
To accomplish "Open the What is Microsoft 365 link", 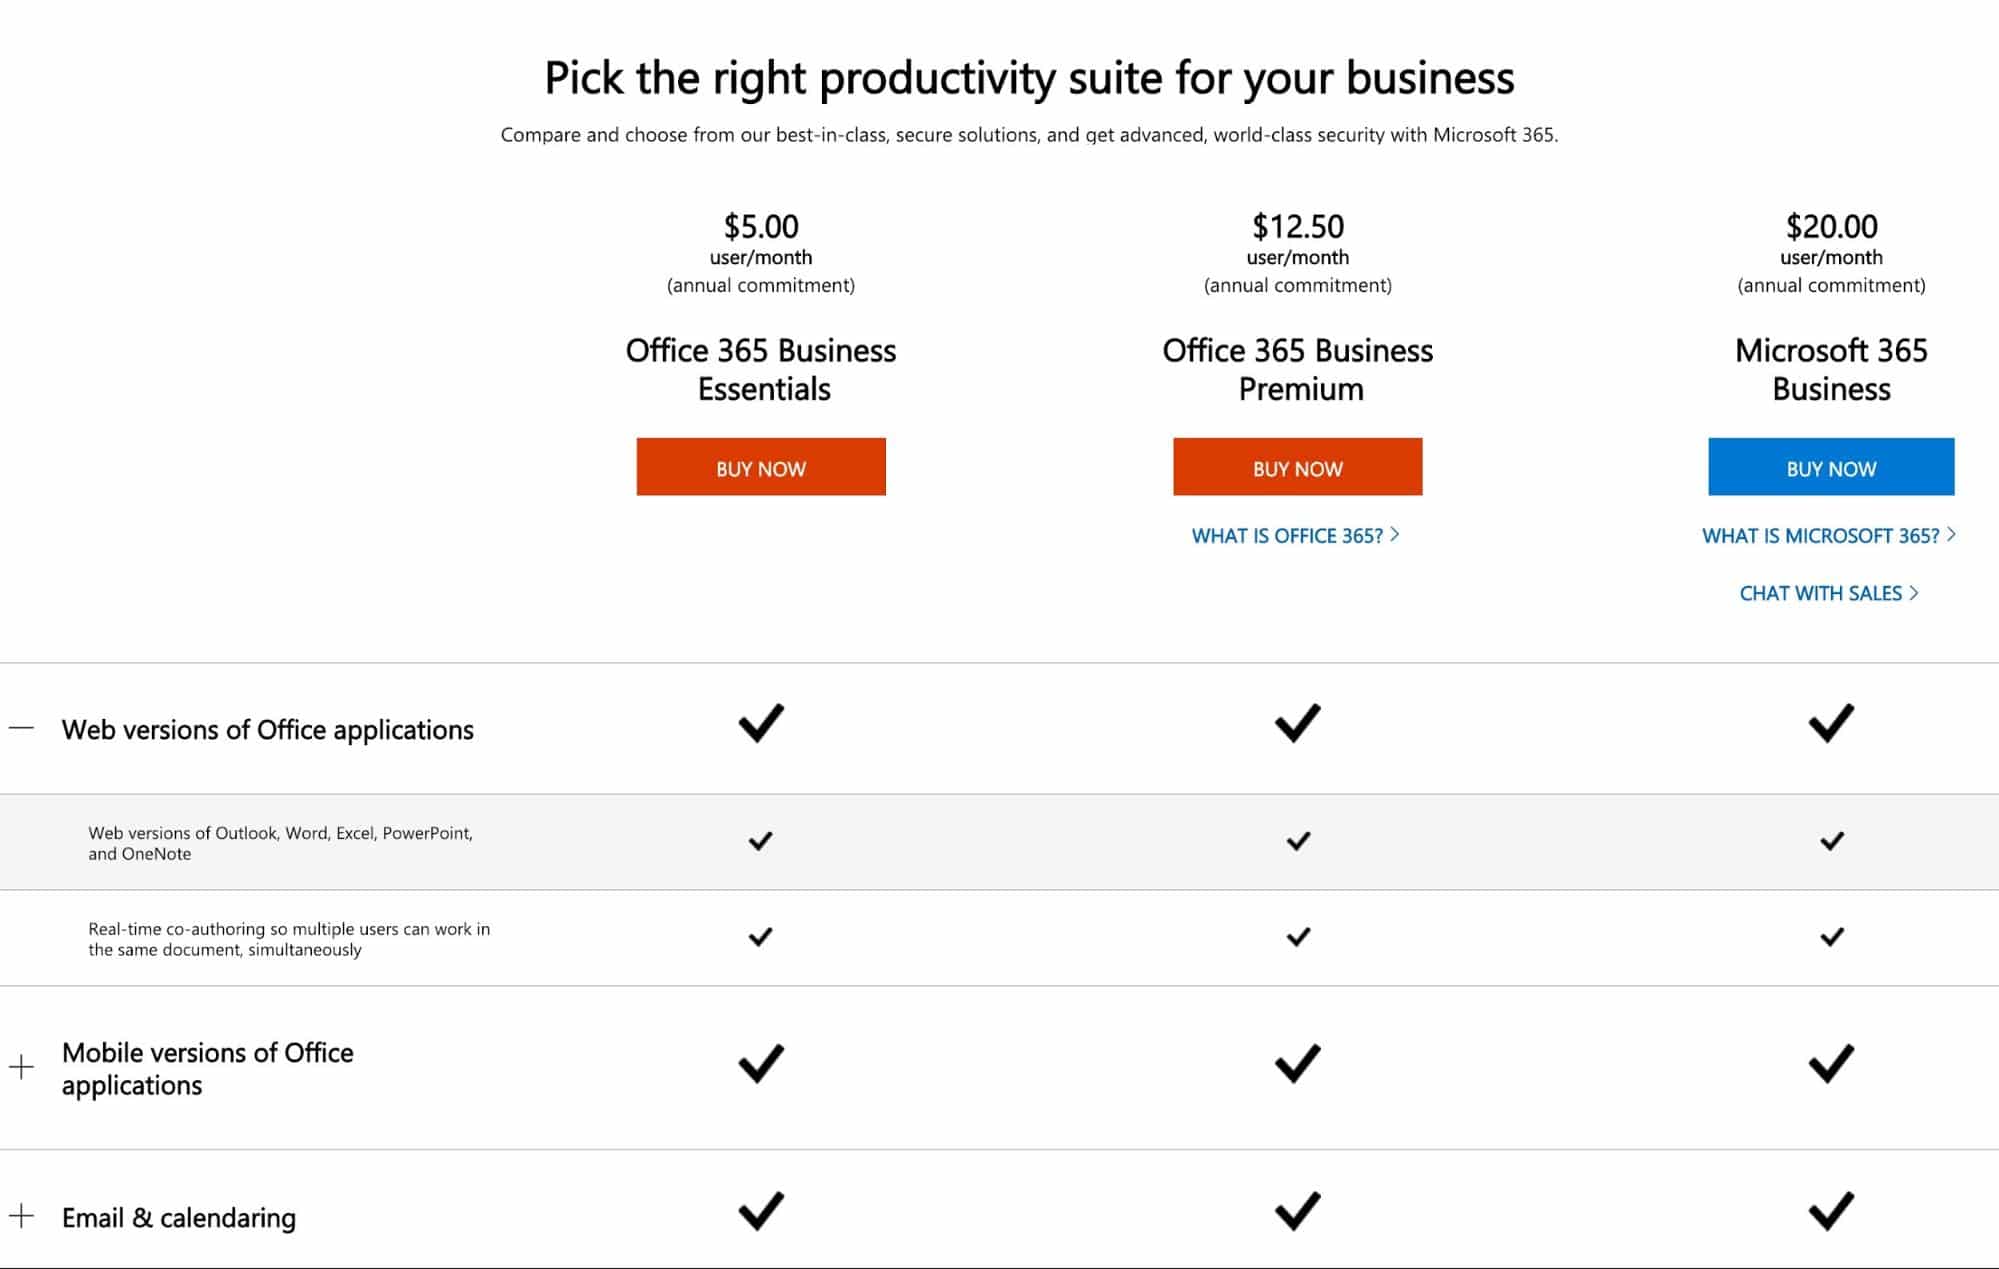I will pyautogui.click(x=1829, y=536).
